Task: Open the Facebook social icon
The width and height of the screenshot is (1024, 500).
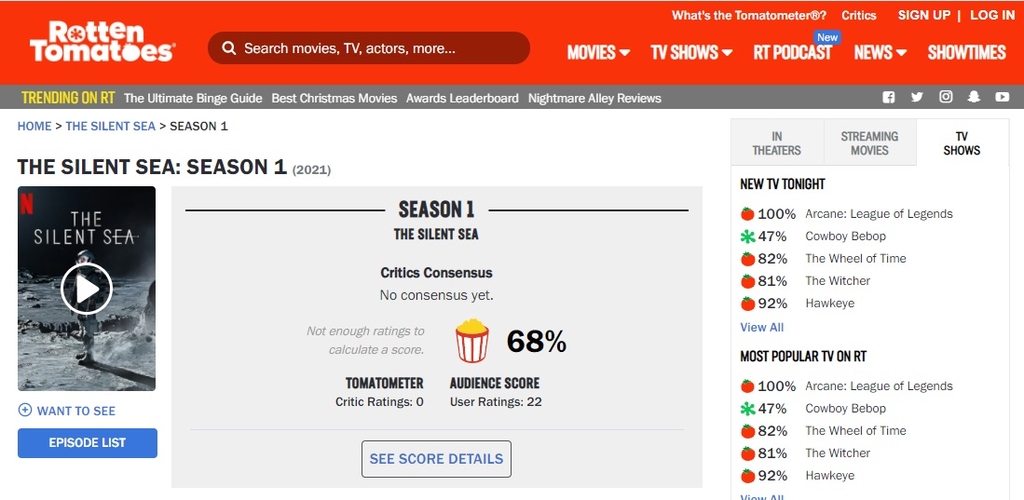Action: pos(888,97)
